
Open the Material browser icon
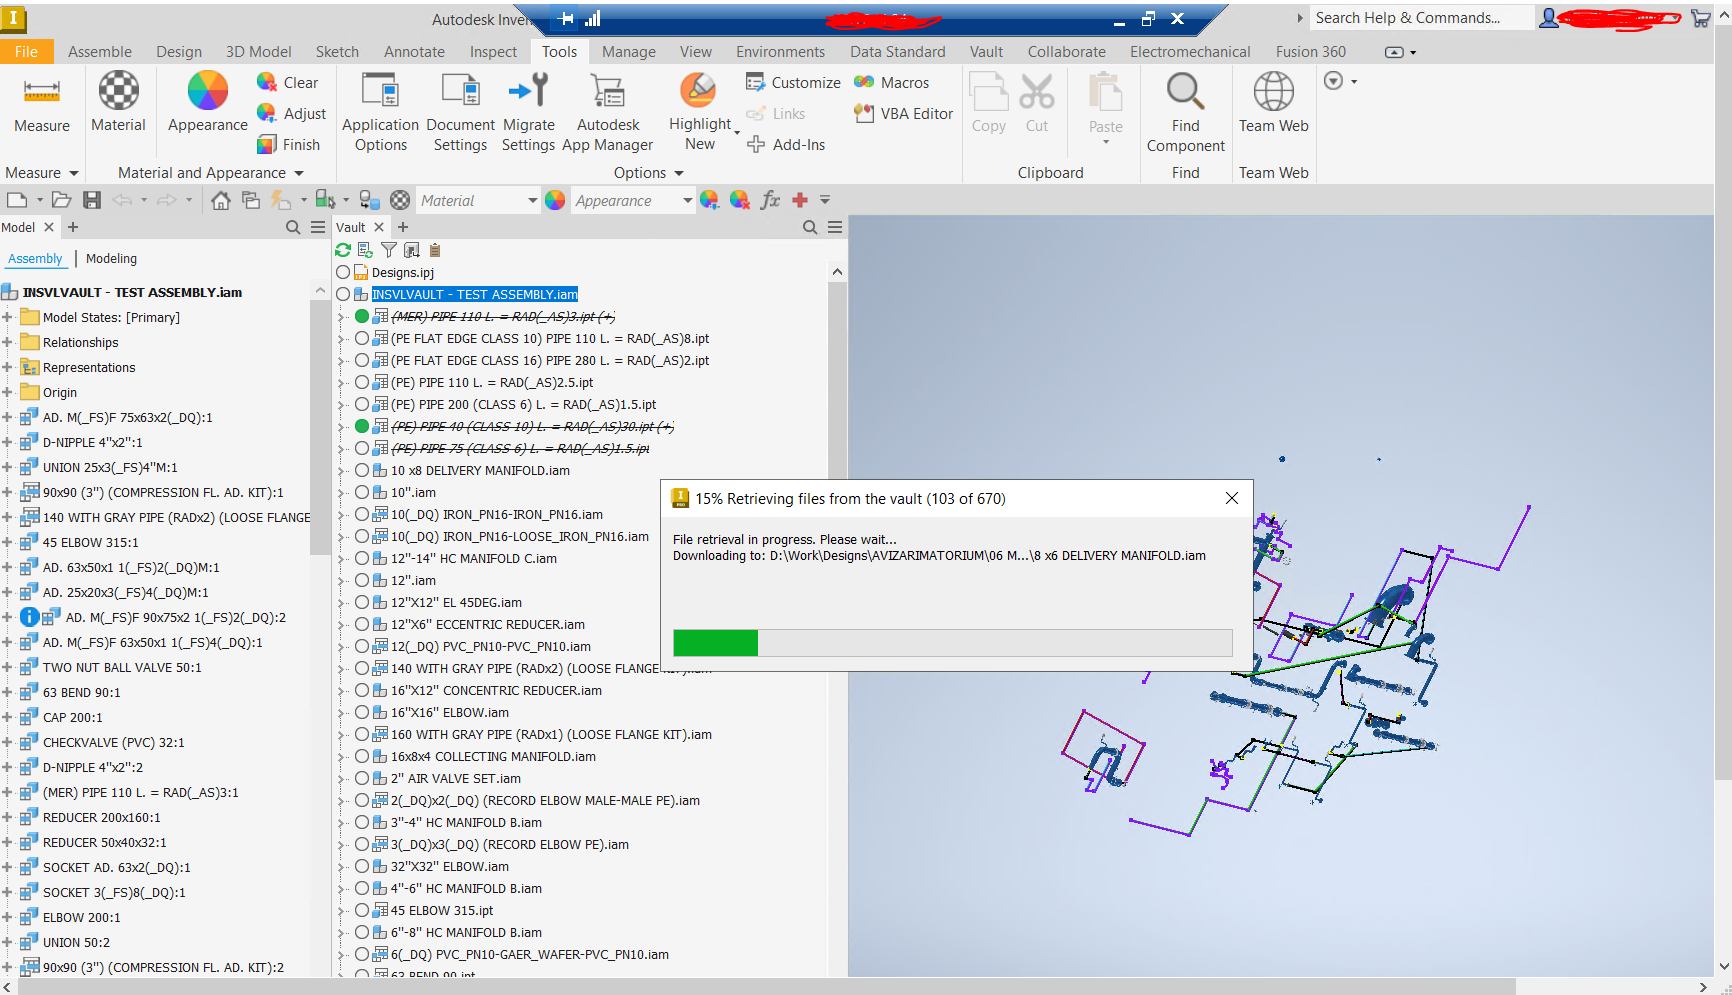pos(118,91)
